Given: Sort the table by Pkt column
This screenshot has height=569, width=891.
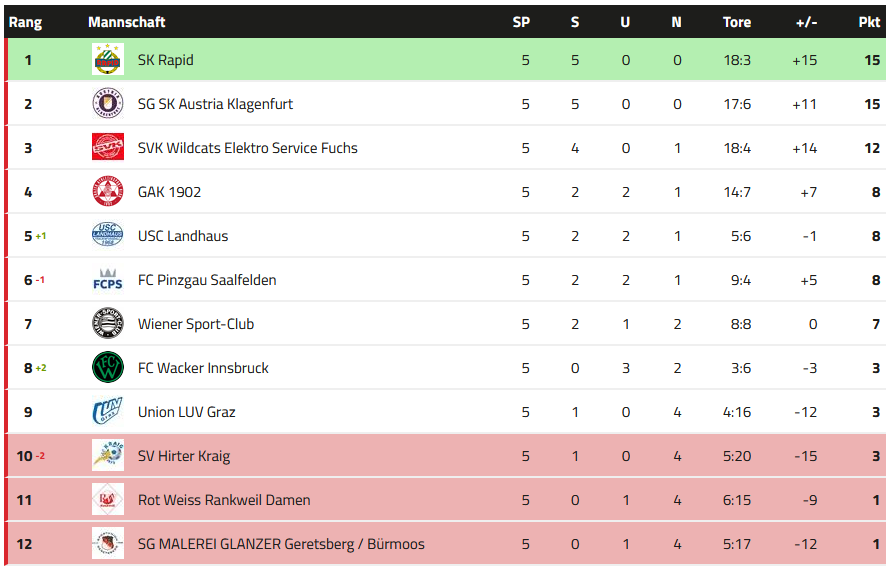Looking at the screenshot, I should click(869, 22).
